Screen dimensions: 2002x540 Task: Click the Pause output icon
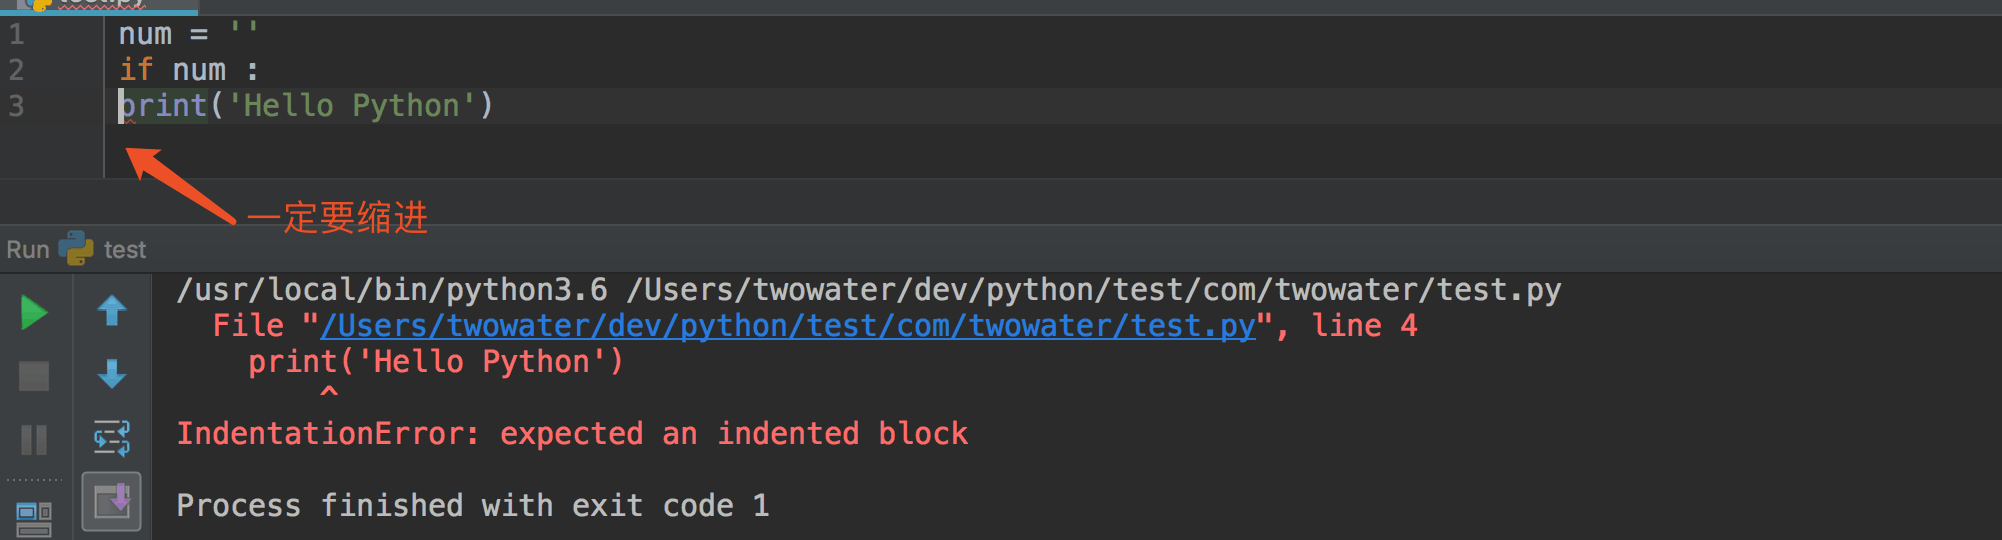coord(34,439)
